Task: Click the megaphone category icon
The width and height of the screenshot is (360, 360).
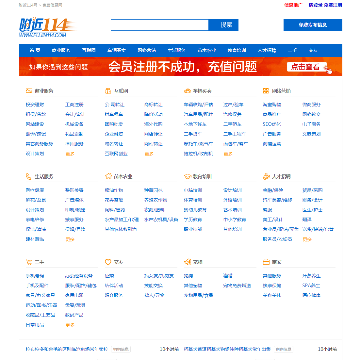Action: (x=187, y=262)
